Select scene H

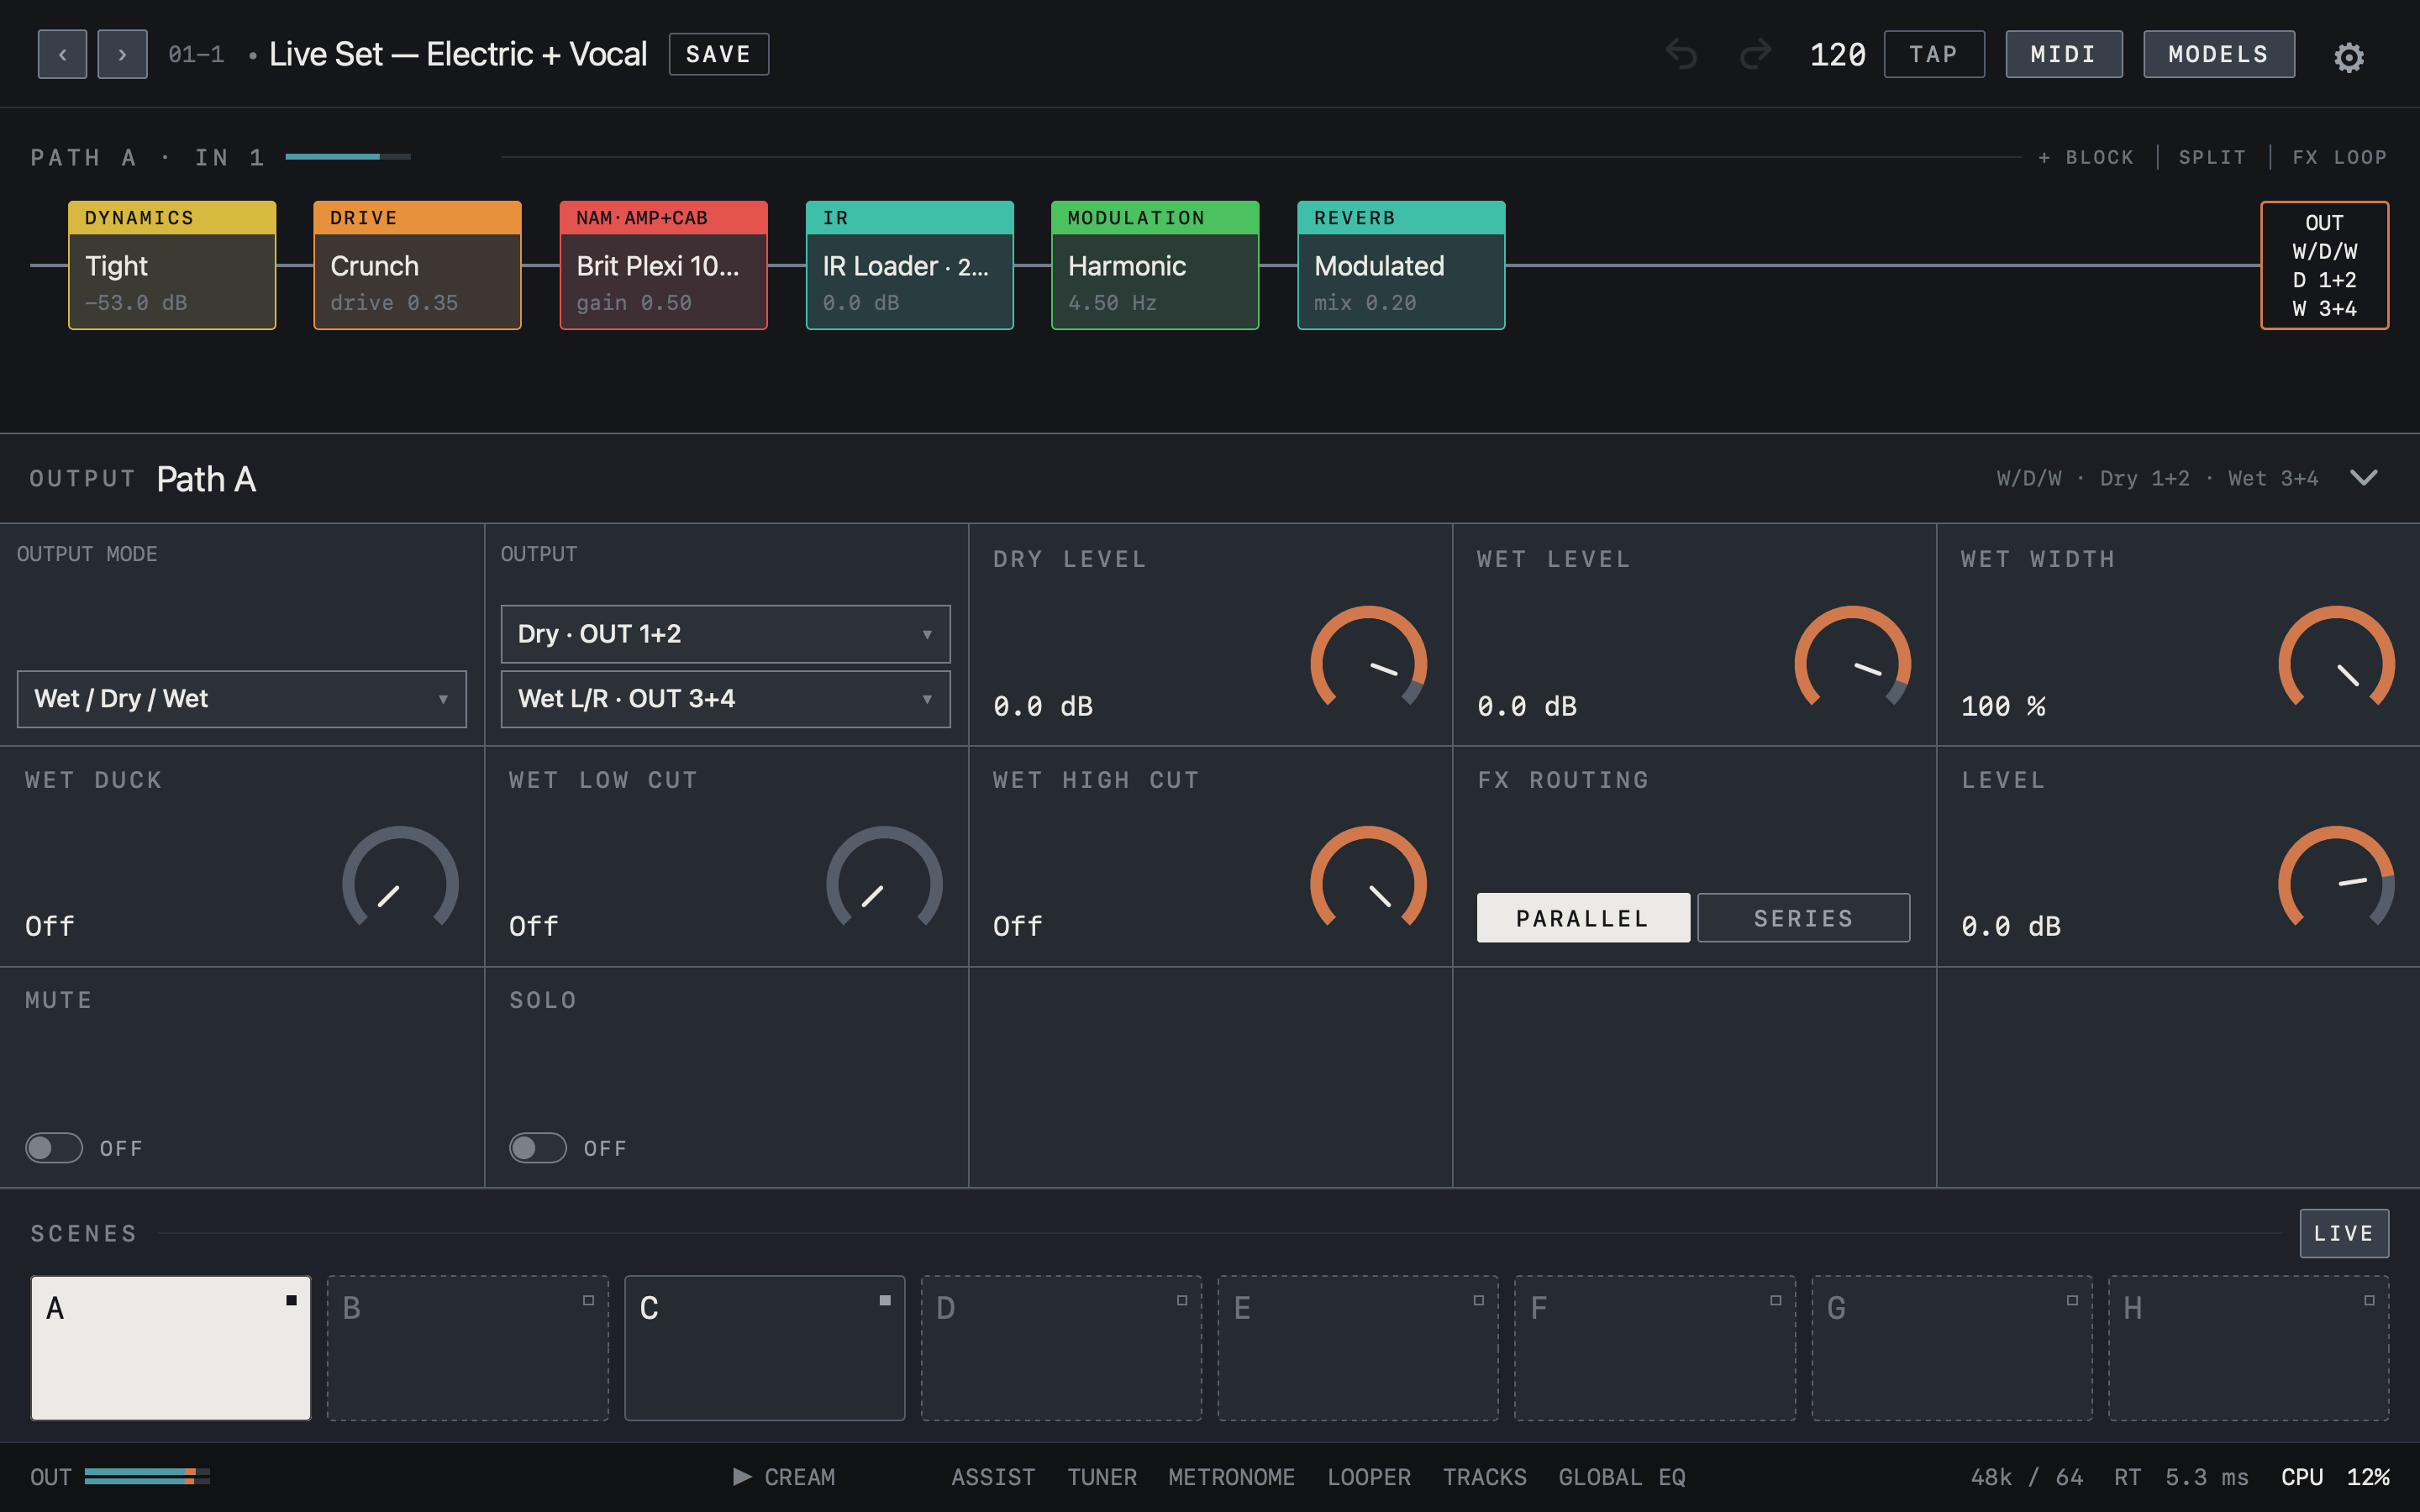pyautogui.click(x=2249, y=1347)
